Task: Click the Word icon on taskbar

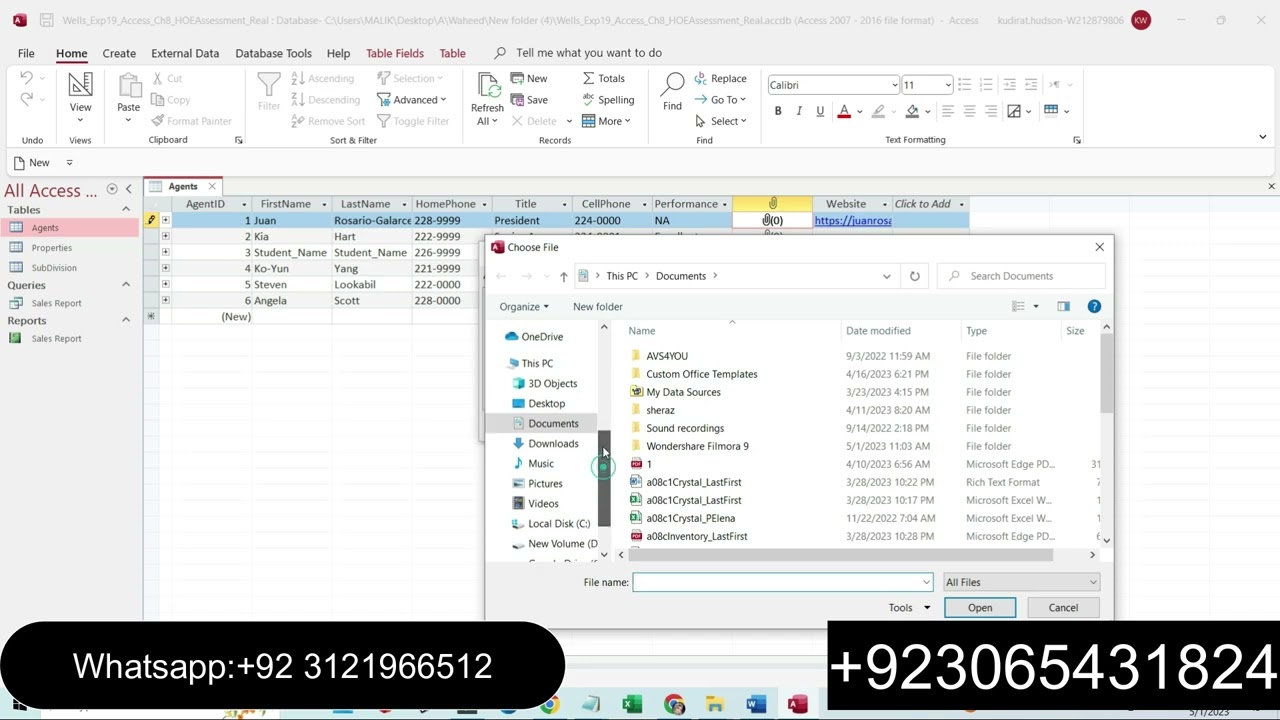Action: [755, 705]
